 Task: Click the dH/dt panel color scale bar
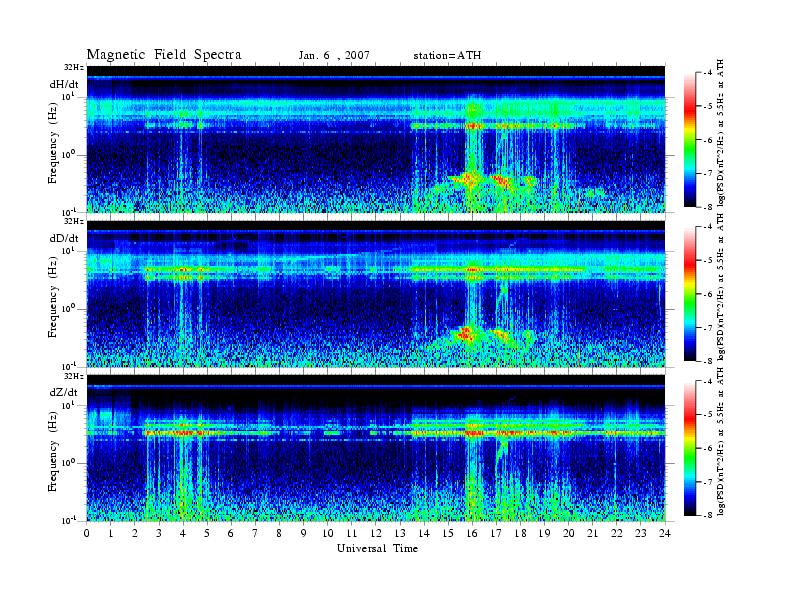coord(690,140)
